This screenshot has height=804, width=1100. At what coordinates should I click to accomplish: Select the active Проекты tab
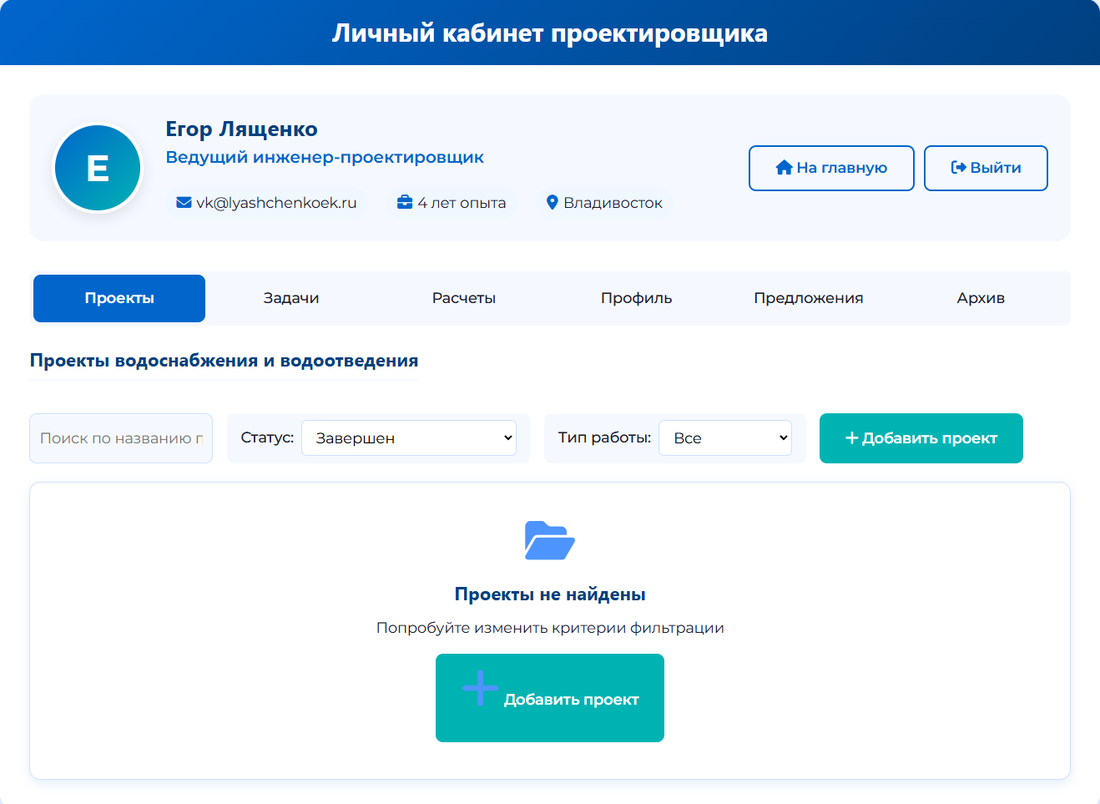[119, 298]
